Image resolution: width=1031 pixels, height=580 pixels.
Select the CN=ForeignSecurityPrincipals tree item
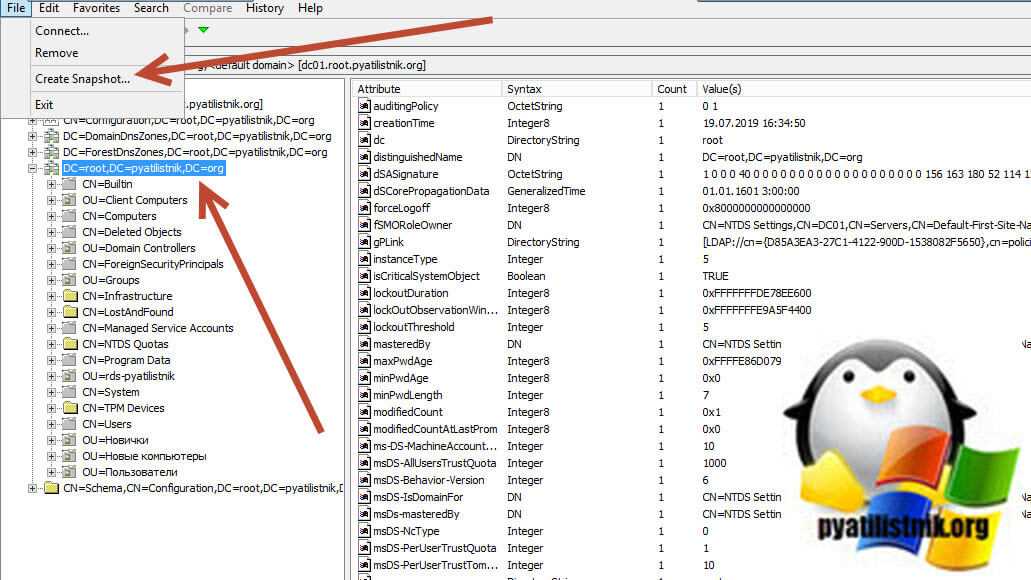(x=153, y=264)
